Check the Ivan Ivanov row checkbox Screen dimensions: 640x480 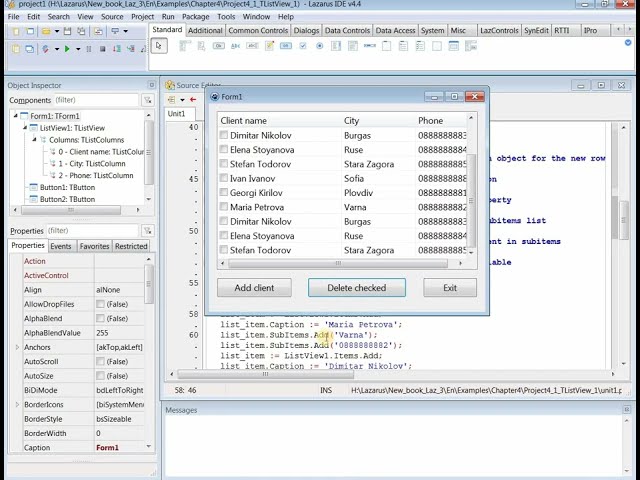224,178
